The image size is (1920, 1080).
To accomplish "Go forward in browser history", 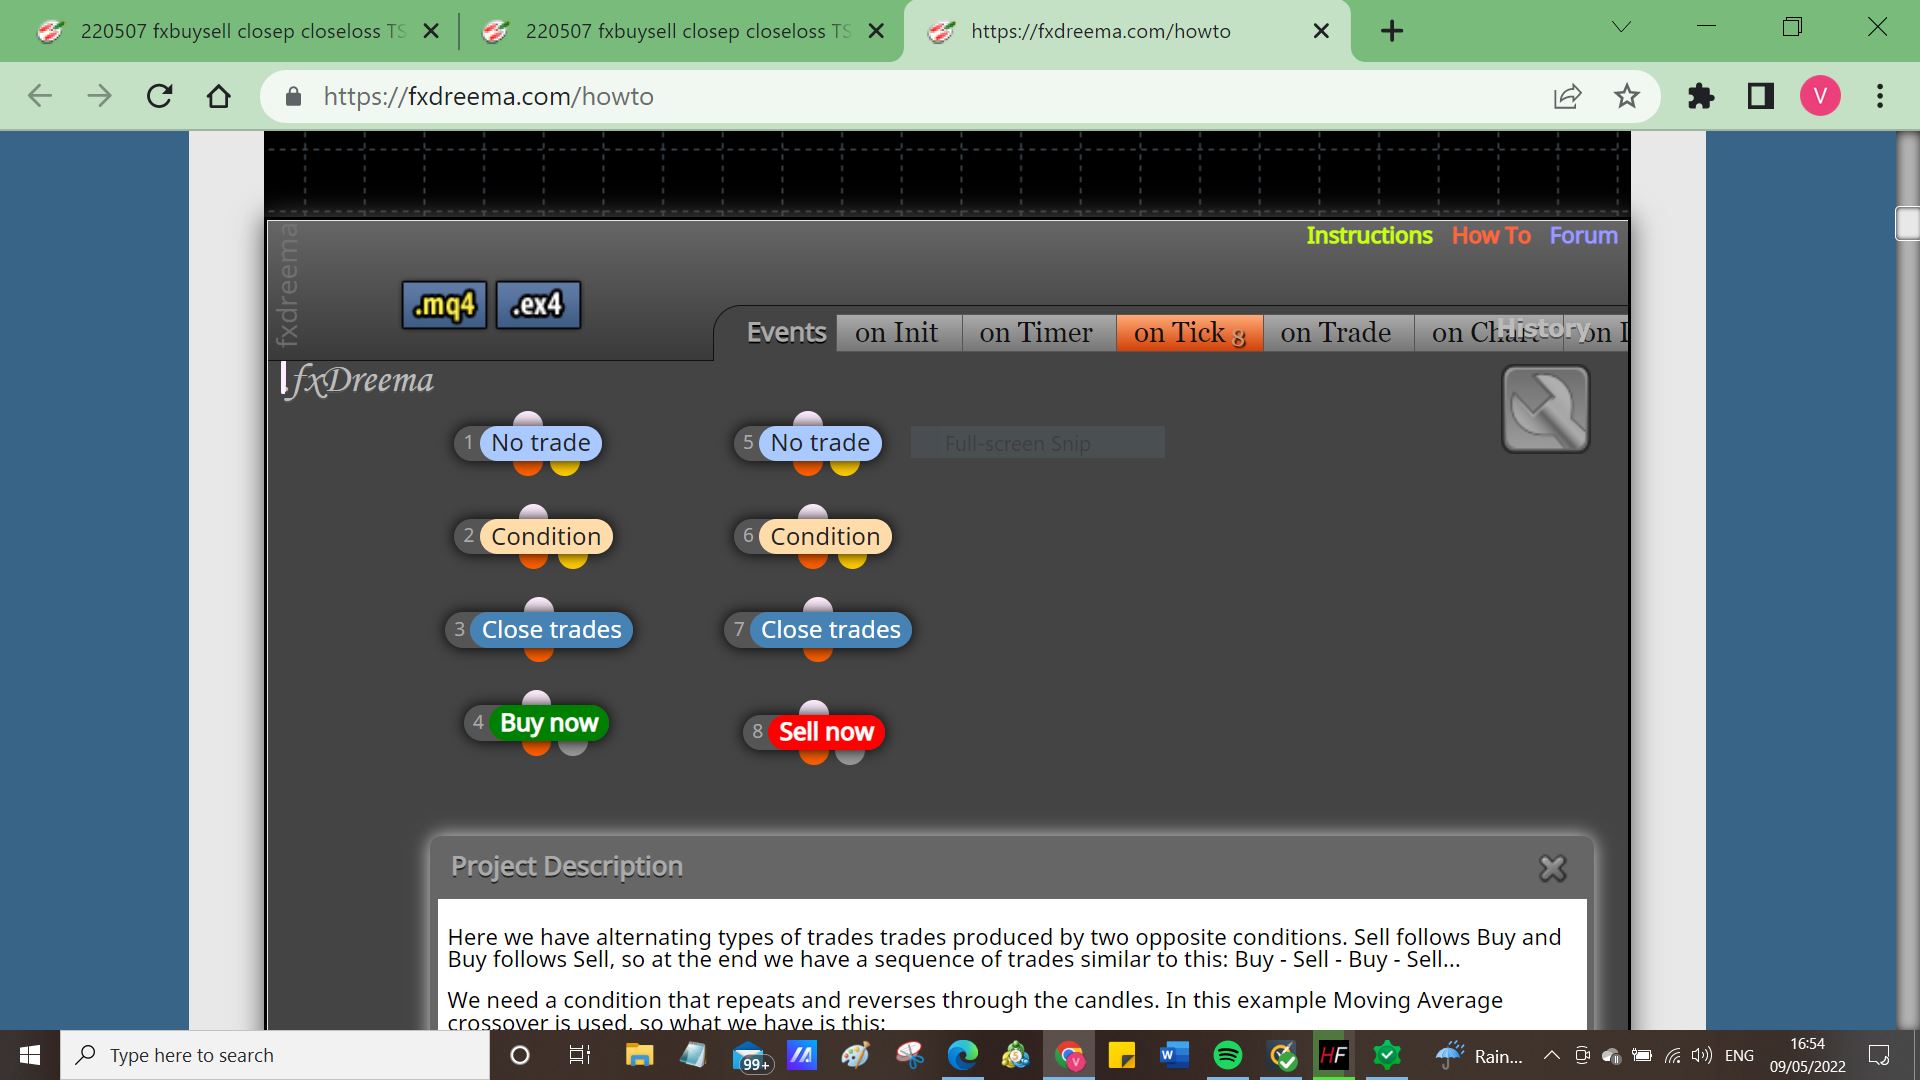I will (100, 96).
